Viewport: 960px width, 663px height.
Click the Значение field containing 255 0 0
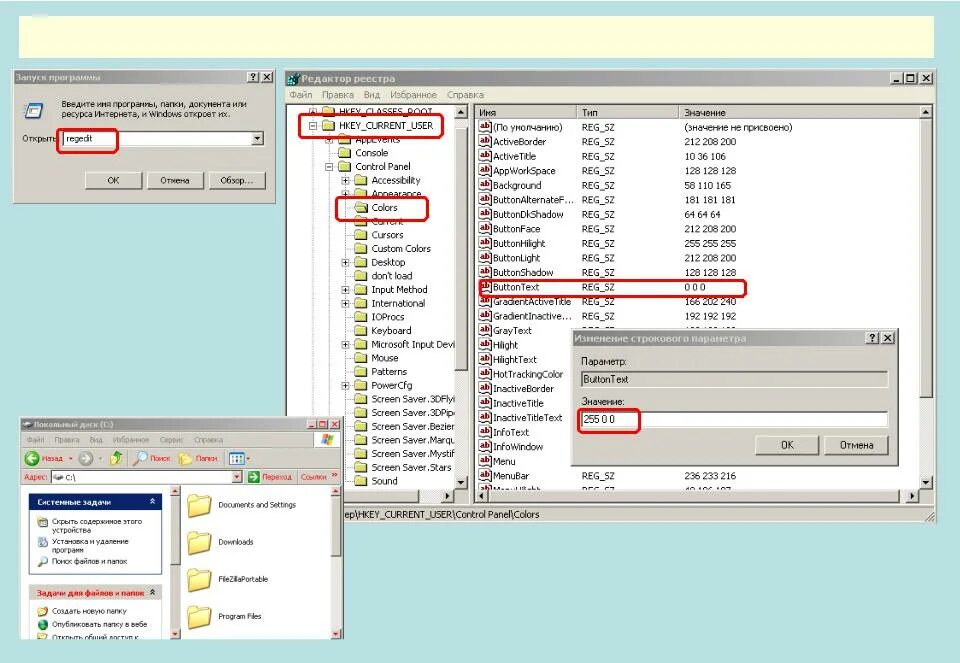coord(733,419)
